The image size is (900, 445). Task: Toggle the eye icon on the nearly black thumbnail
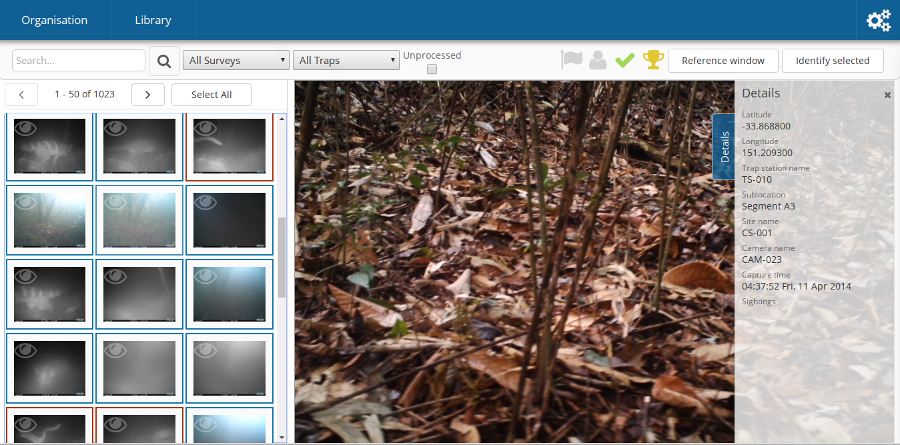(204, 201)
